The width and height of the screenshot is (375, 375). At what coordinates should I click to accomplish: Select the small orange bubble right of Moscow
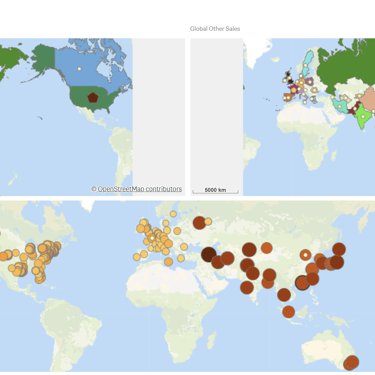pyautogui.click(x=208, y=221)
